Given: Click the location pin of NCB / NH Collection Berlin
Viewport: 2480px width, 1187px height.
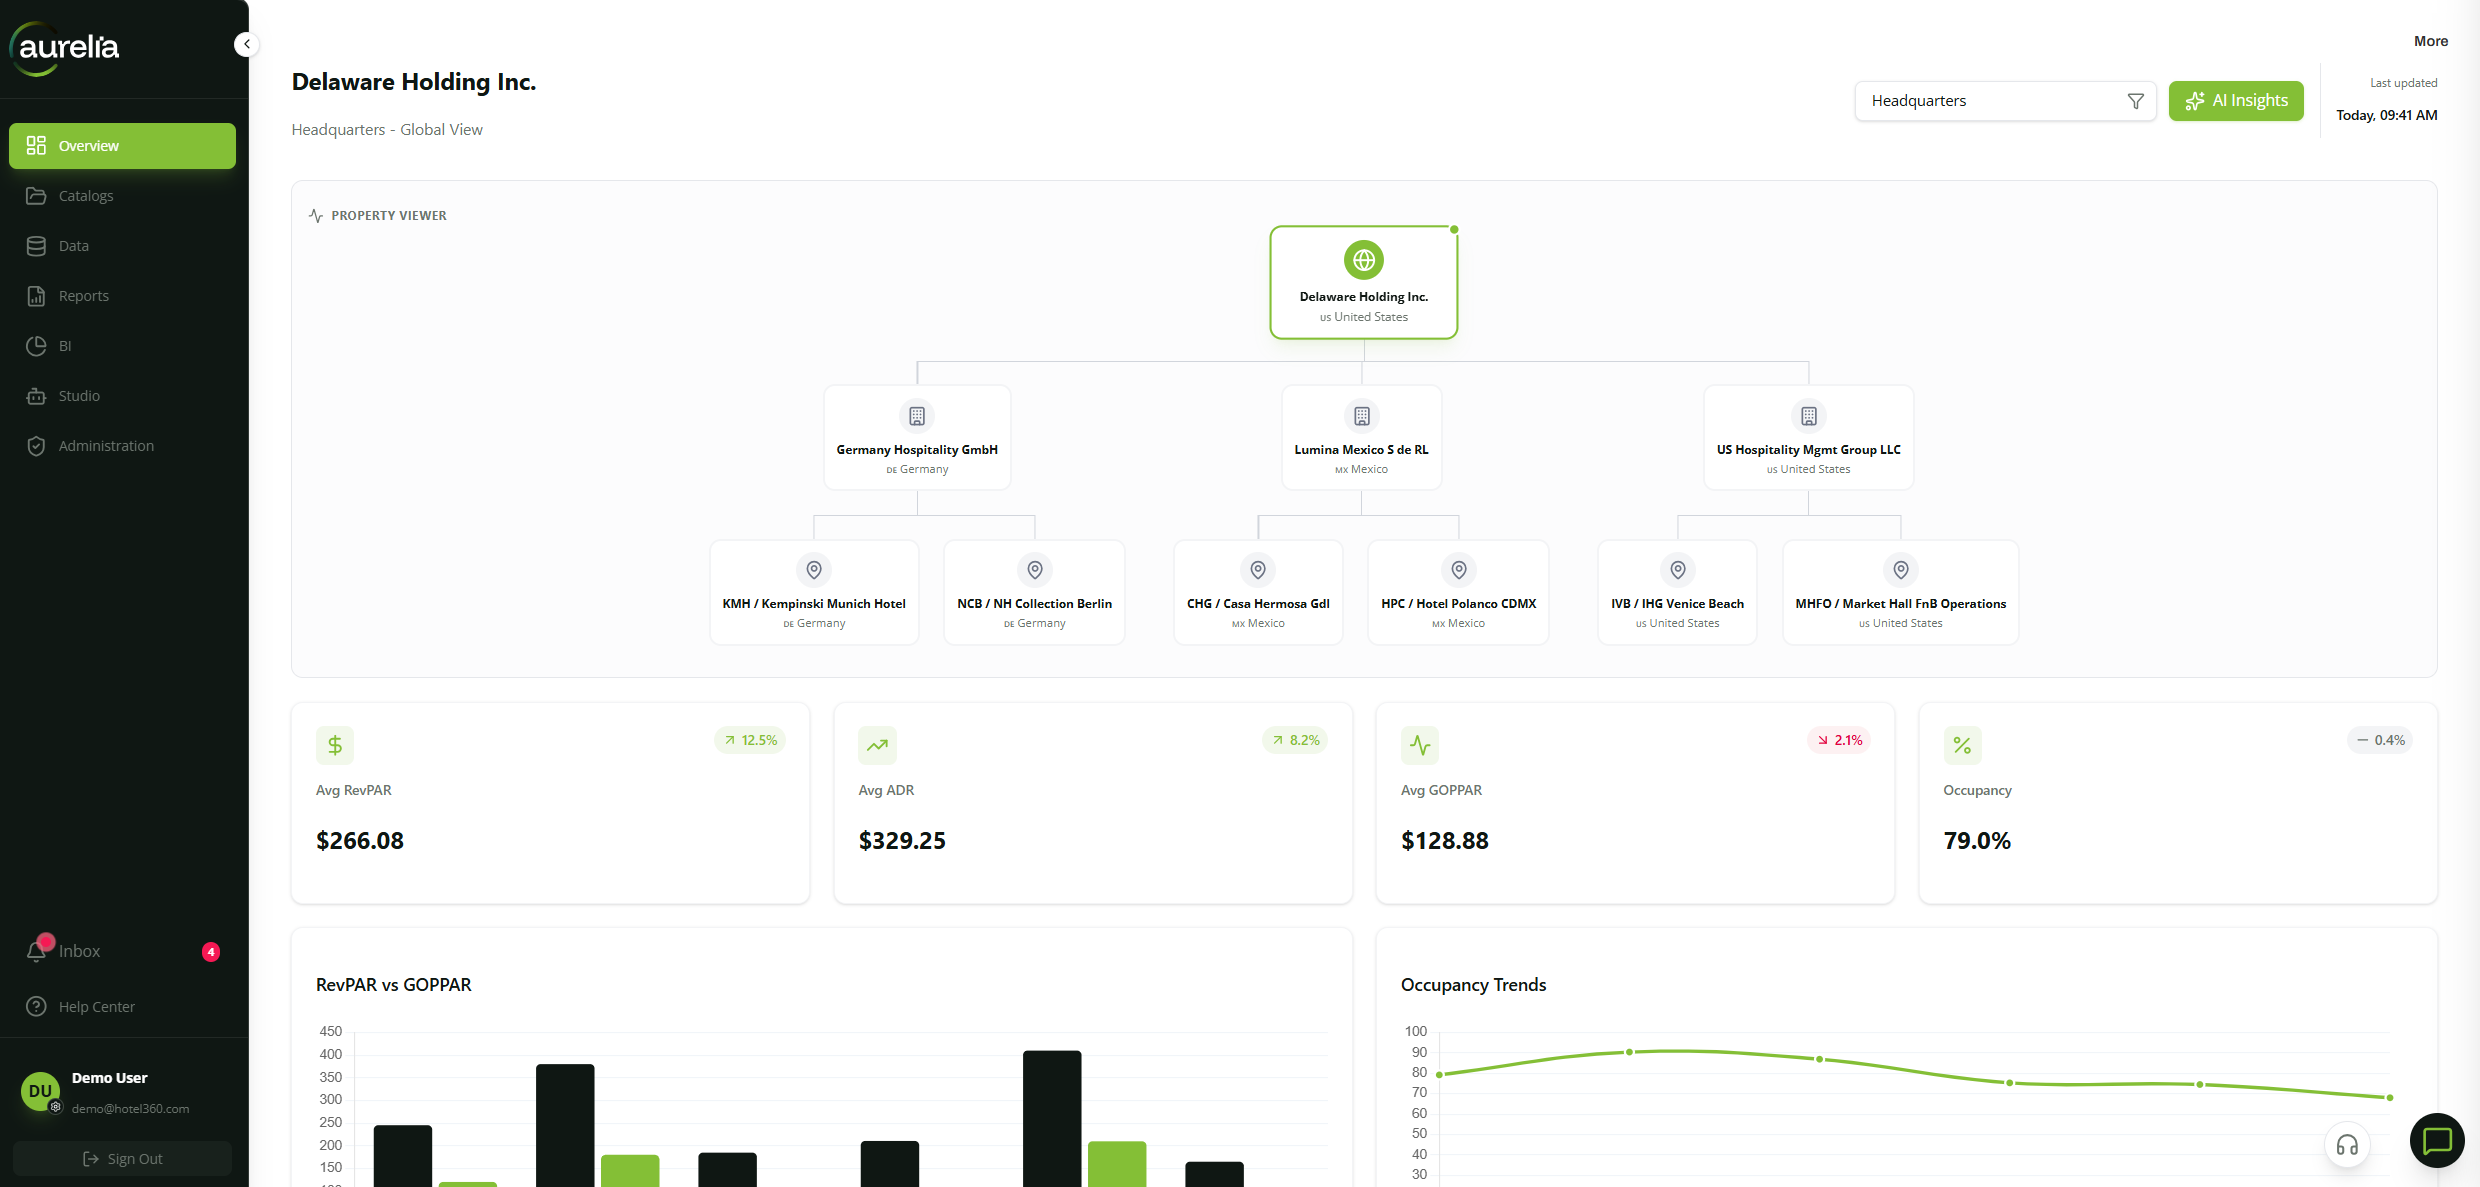Looking at the screenshot, I should click(x=1035, y=570).
